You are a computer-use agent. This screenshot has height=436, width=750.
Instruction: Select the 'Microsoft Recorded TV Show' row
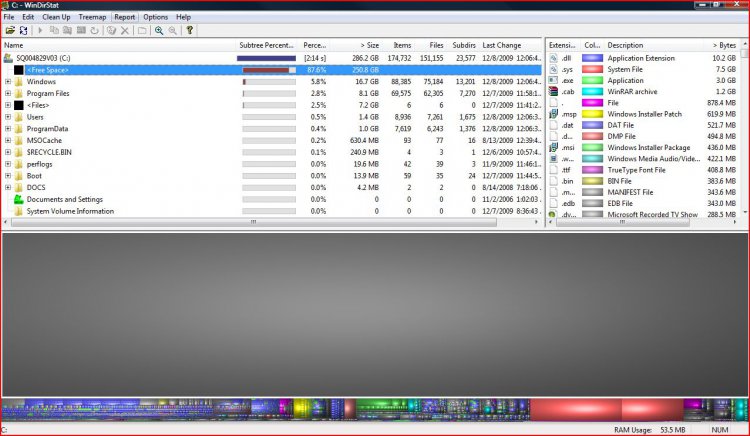pyautogui.click(x=643, y=214)
